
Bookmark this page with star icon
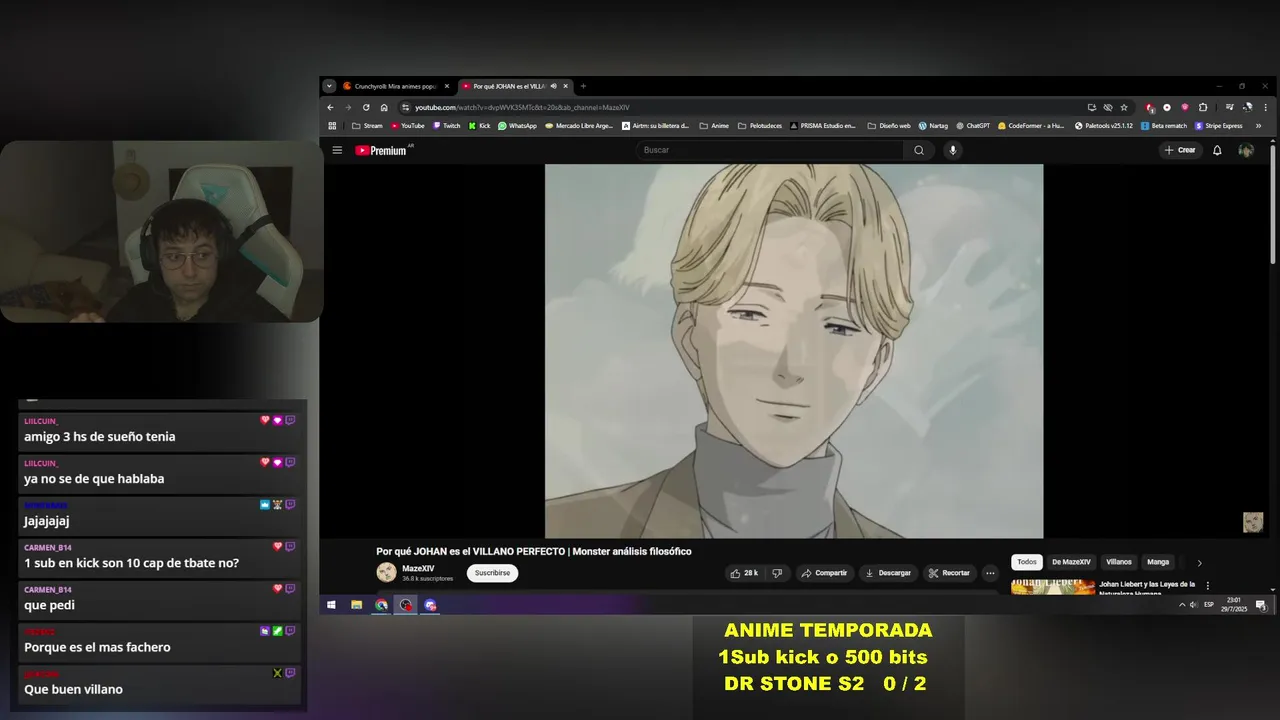(x=1124, y=107)
